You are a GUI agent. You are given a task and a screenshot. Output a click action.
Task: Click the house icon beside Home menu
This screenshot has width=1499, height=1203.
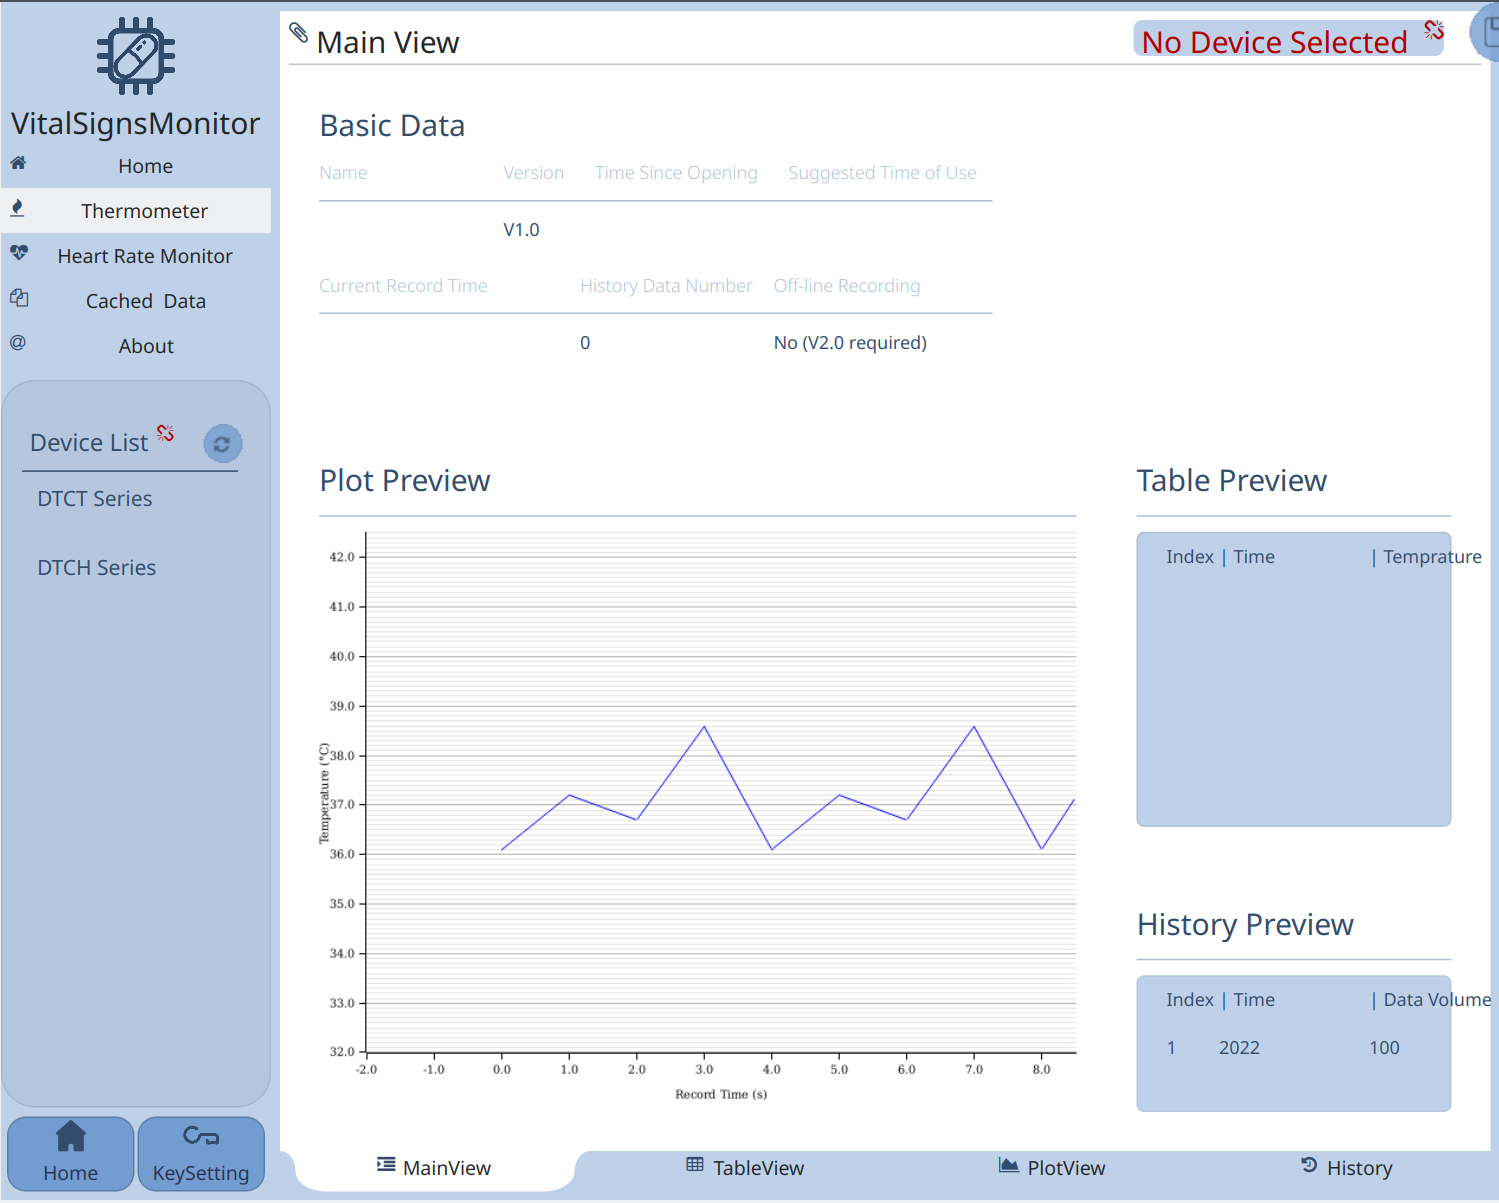pyautogui.click(x=18, y=162)
